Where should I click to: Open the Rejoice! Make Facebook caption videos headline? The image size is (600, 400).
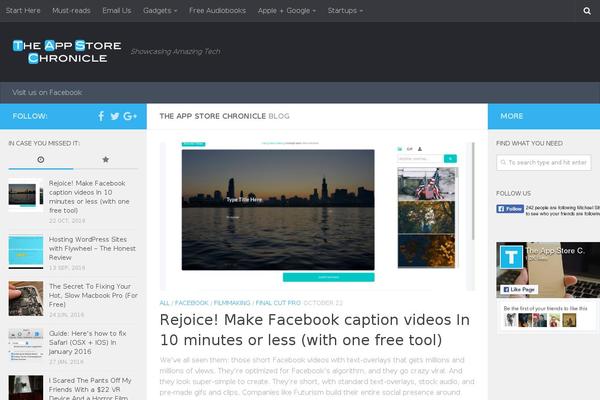(x=315, y=330)
